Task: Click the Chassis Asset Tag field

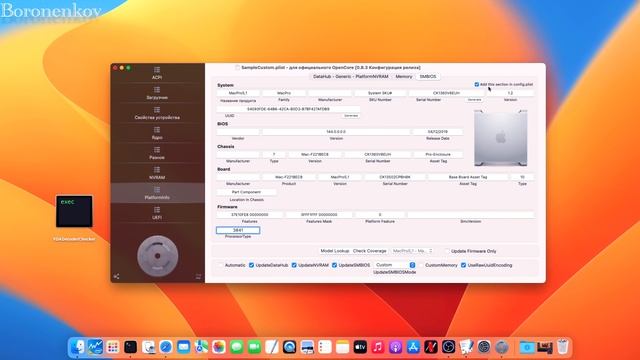Action: (x=438, y=154)
